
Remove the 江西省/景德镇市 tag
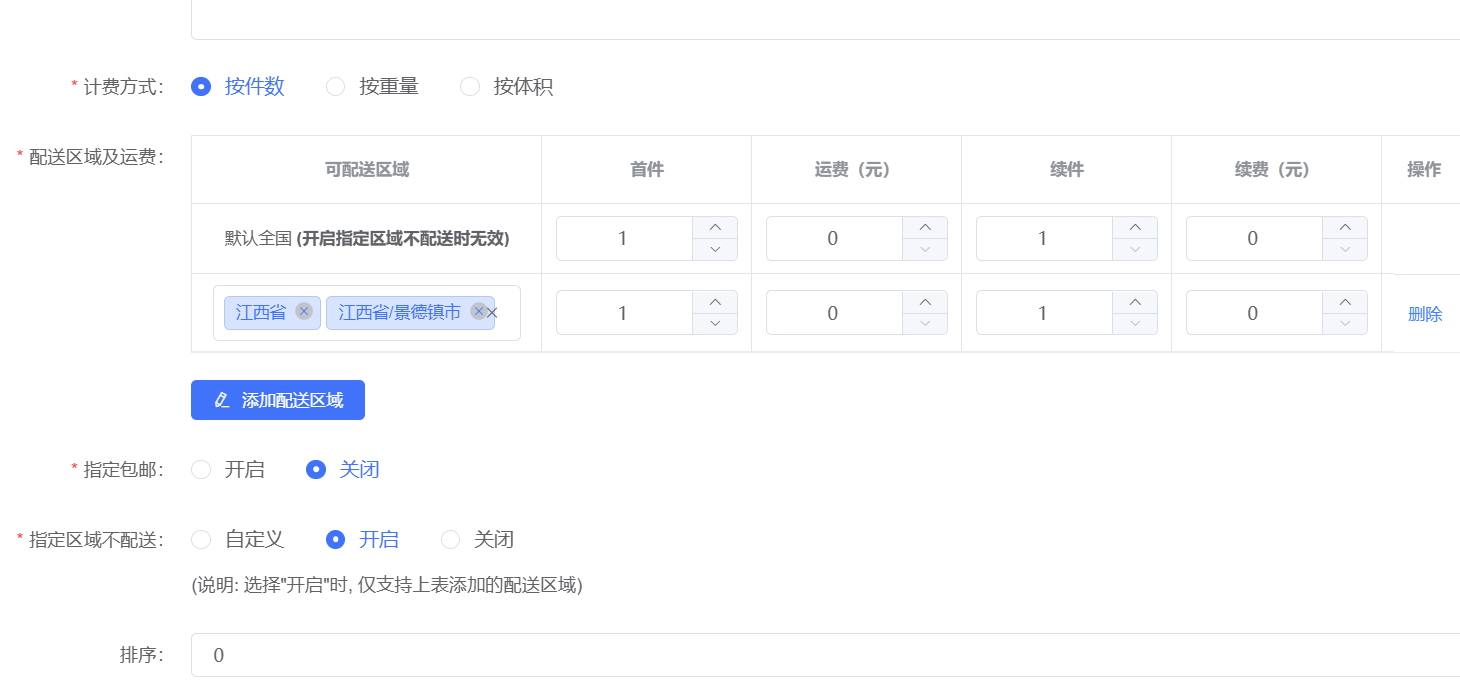coord(478,312)
